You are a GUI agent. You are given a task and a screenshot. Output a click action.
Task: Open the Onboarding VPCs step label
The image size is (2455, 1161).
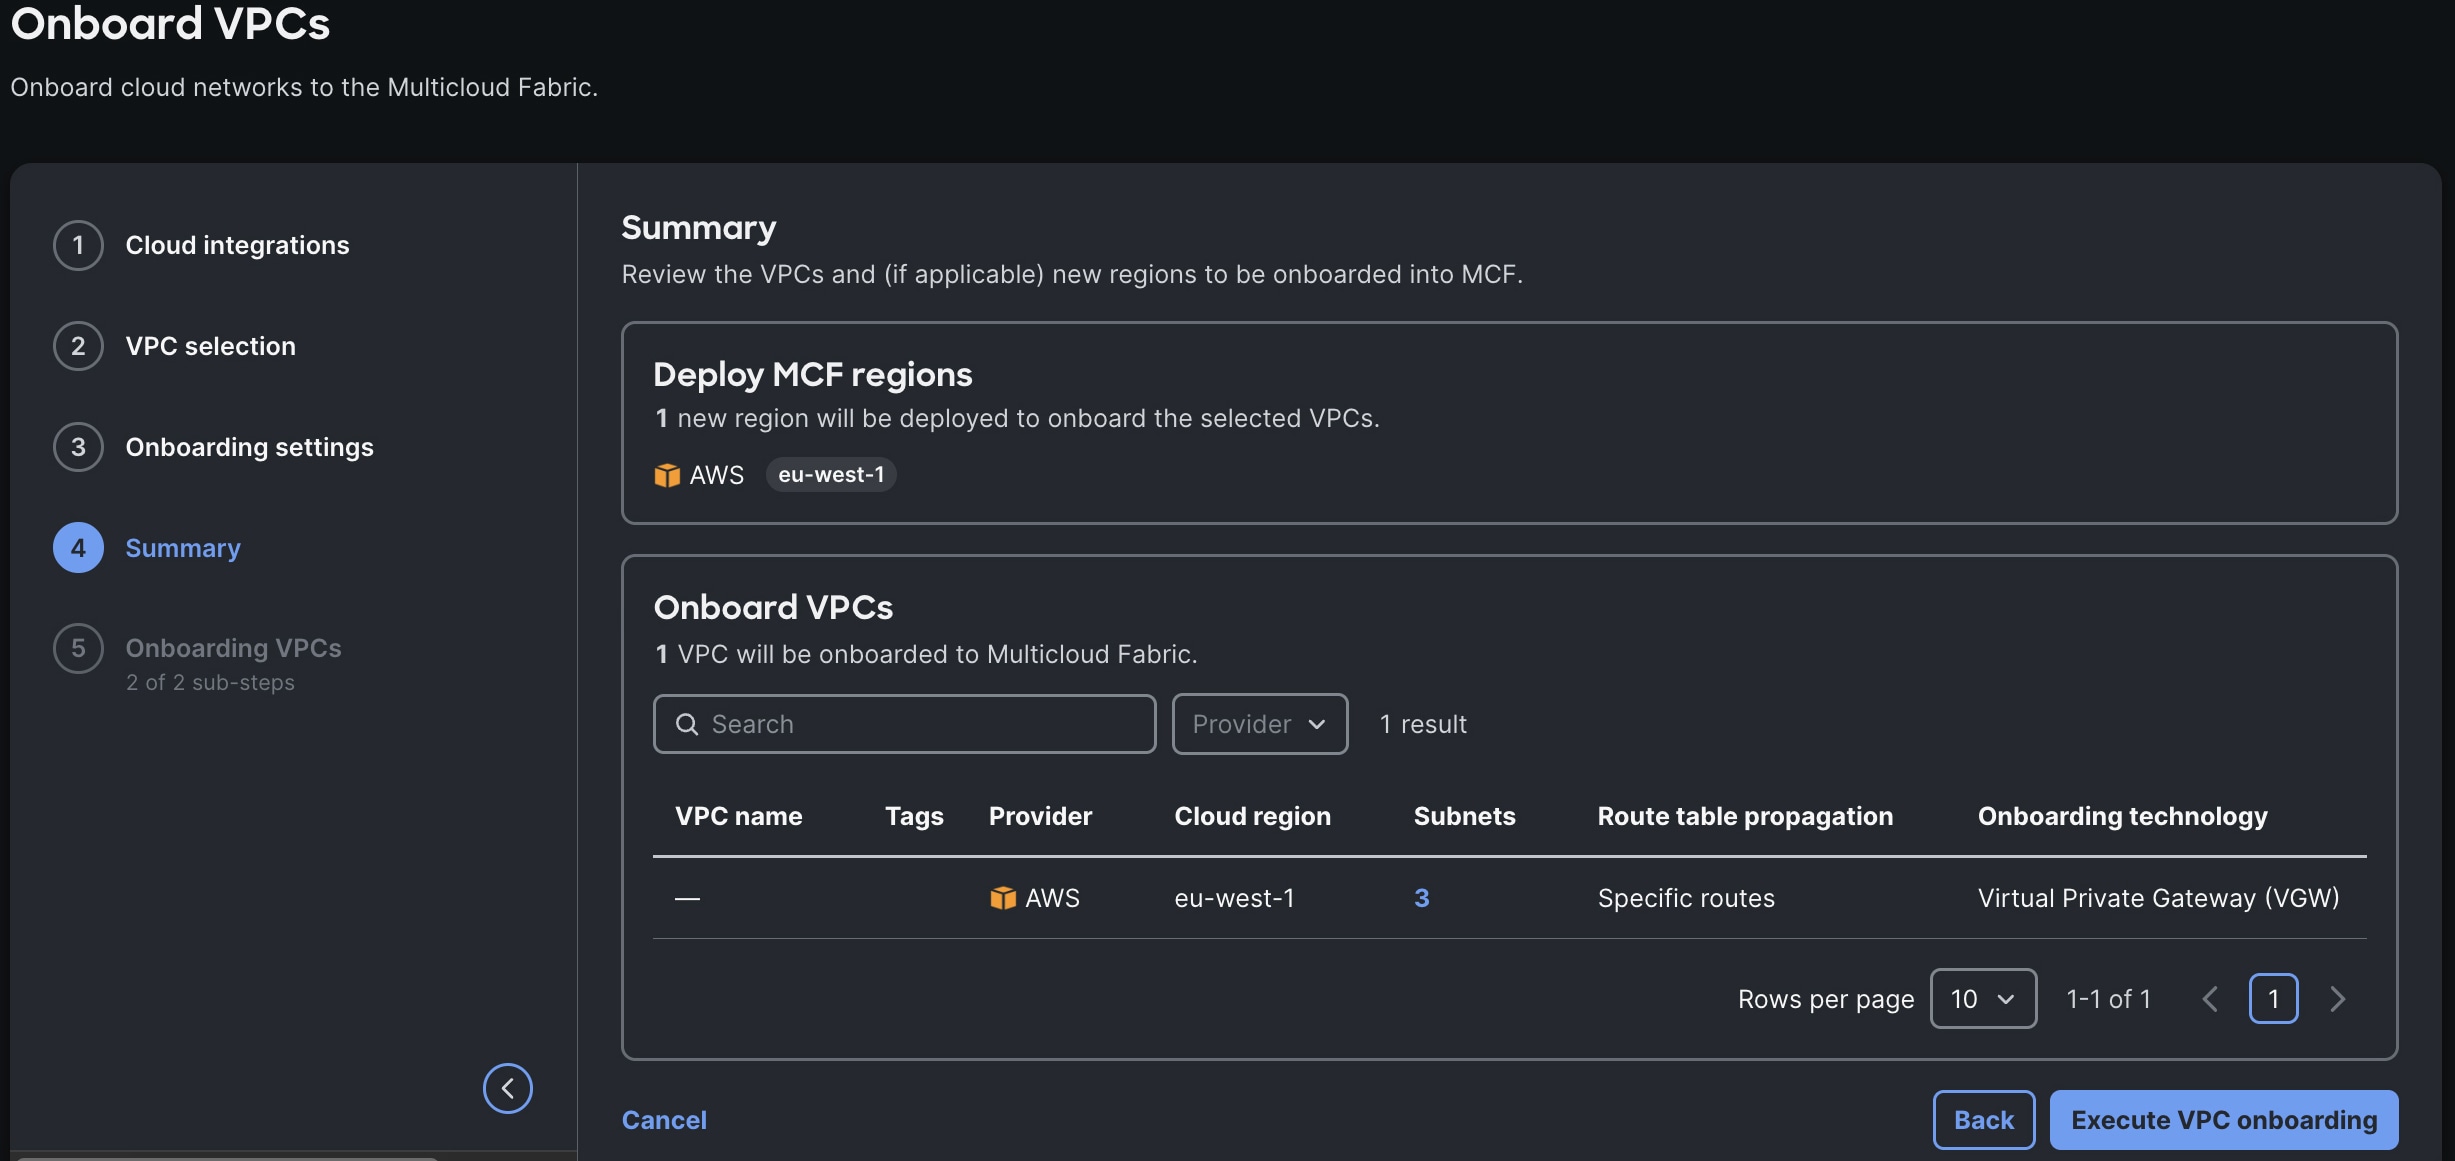(x=234, y=648)
